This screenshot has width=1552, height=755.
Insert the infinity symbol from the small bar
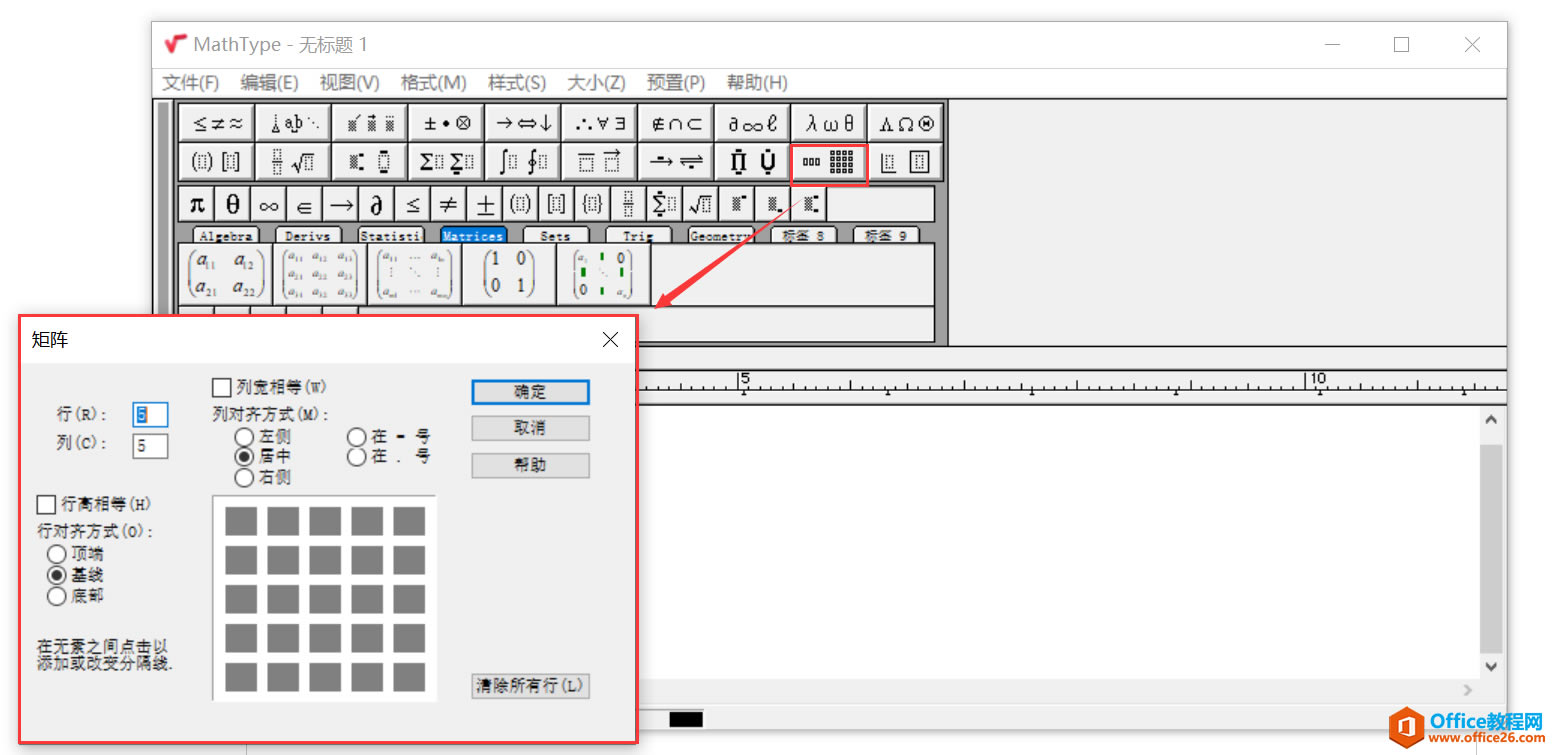[269, 204]
